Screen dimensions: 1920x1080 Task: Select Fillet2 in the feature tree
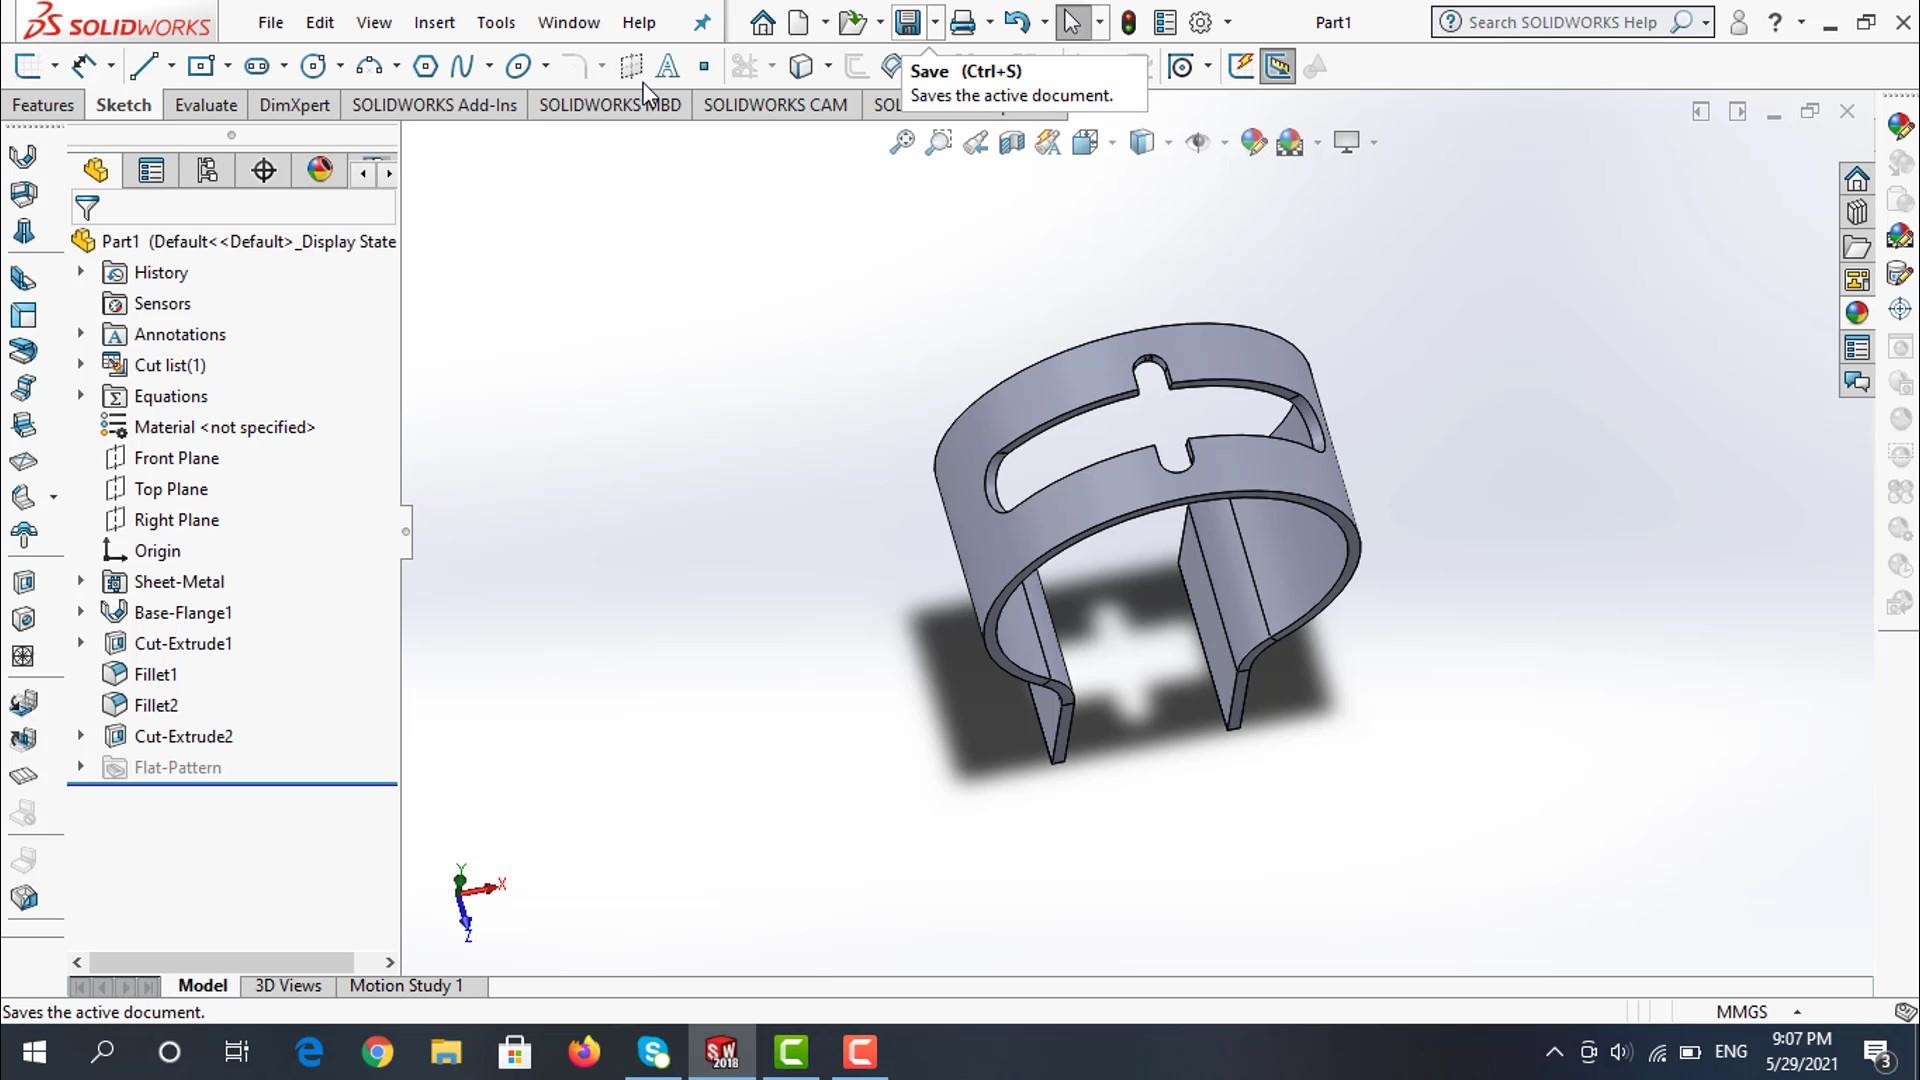156,705
